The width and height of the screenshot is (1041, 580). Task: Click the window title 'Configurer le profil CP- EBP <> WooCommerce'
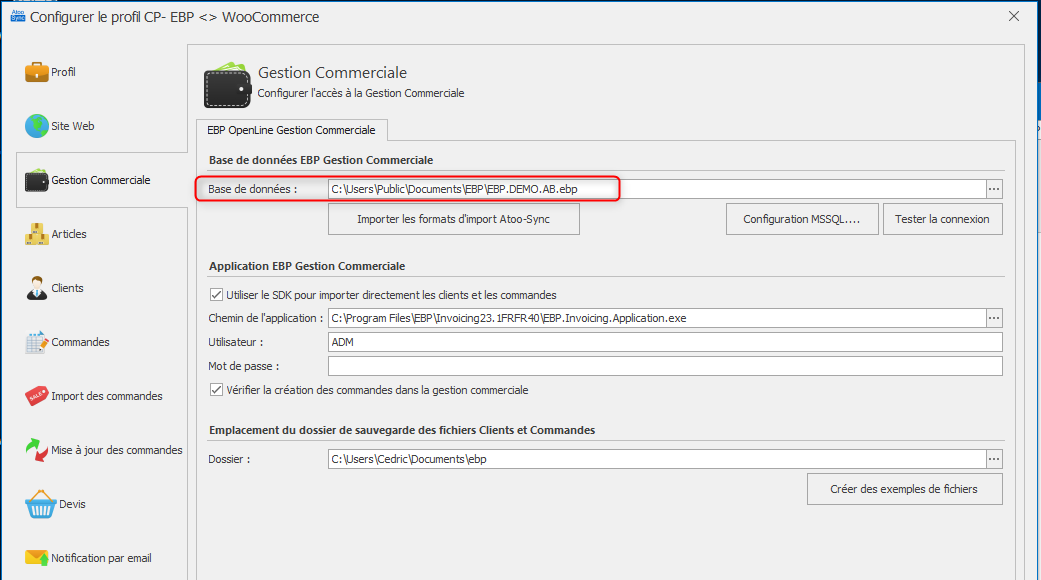coord(175,17)
